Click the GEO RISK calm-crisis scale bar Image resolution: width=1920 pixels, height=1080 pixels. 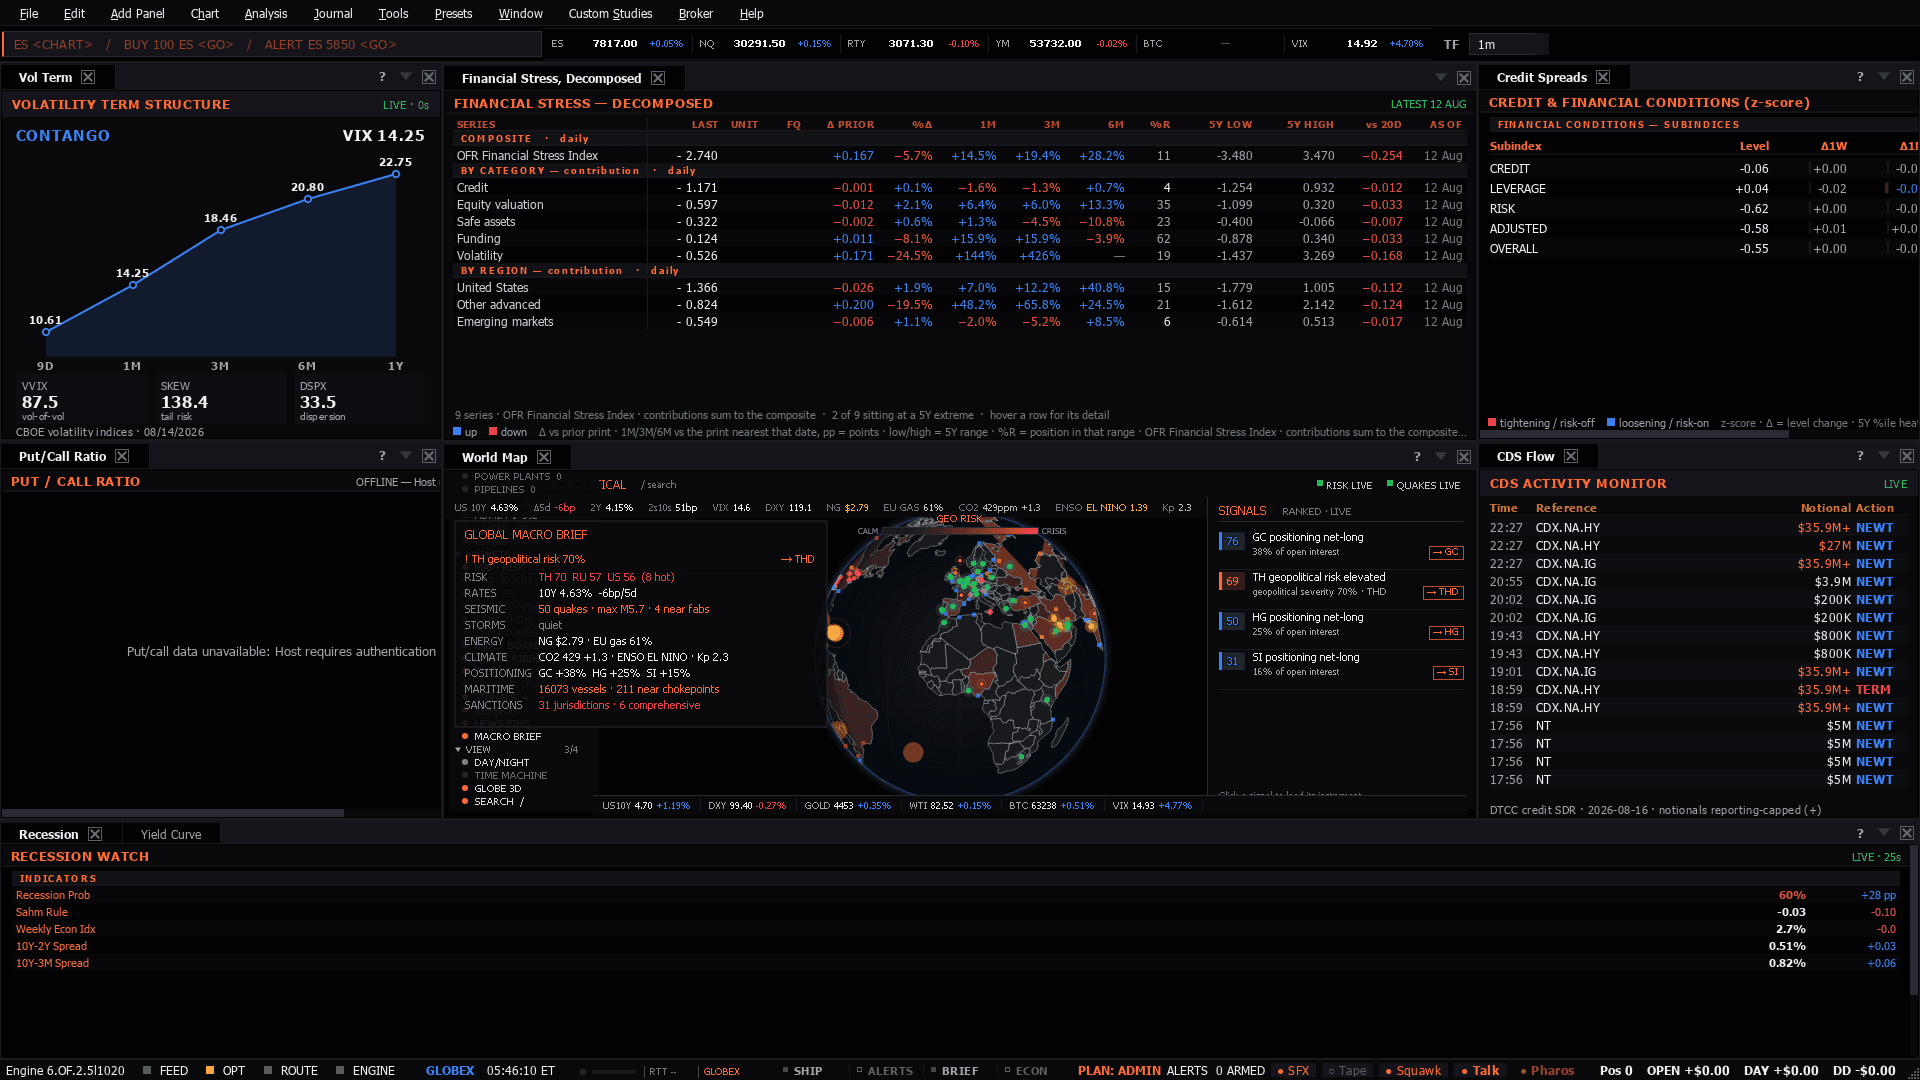coord(959,531)
